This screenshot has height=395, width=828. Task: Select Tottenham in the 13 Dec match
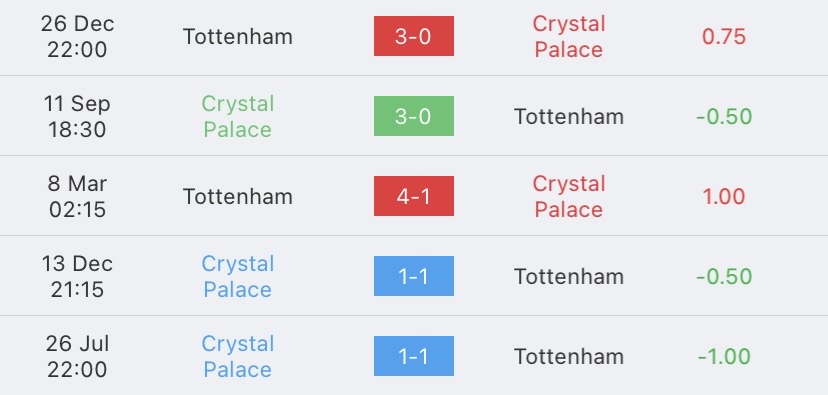[569, 277]
